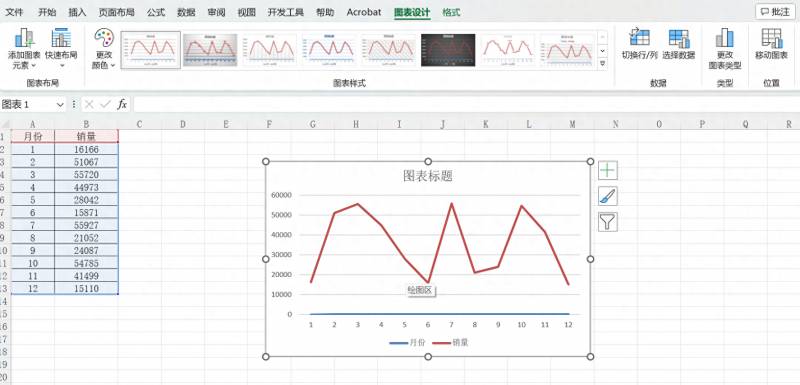This screenshot has width=800, height=385.
Task: Click Switch Row/Column (切换行/列)
Action: (x=639, y=44)
